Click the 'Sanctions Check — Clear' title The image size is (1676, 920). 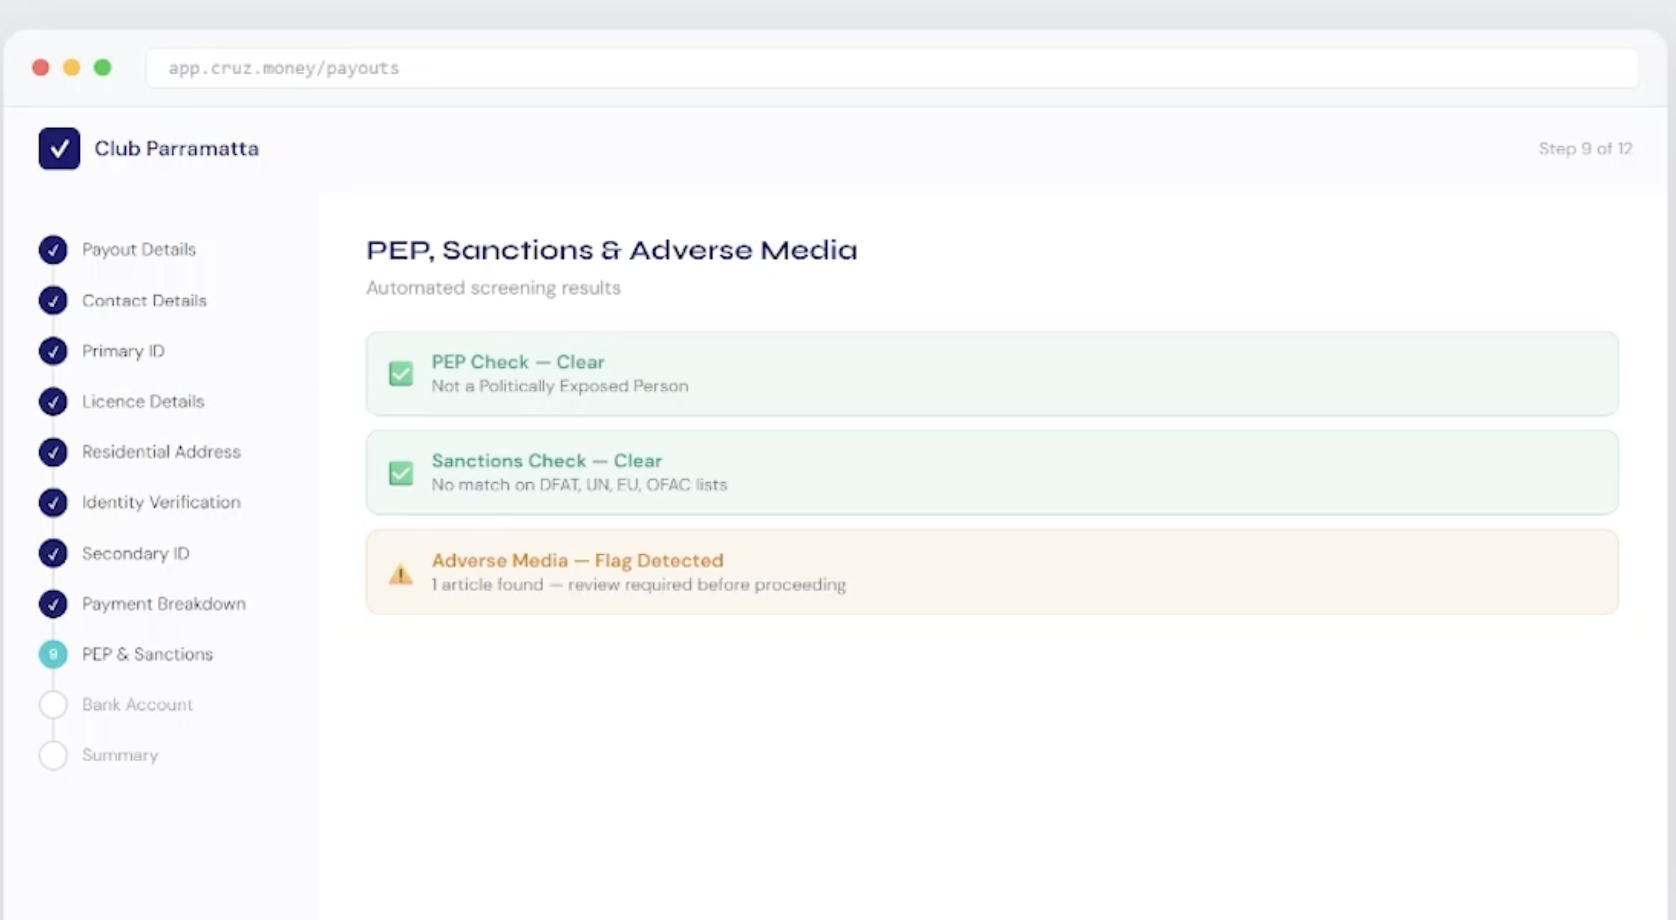547,461
